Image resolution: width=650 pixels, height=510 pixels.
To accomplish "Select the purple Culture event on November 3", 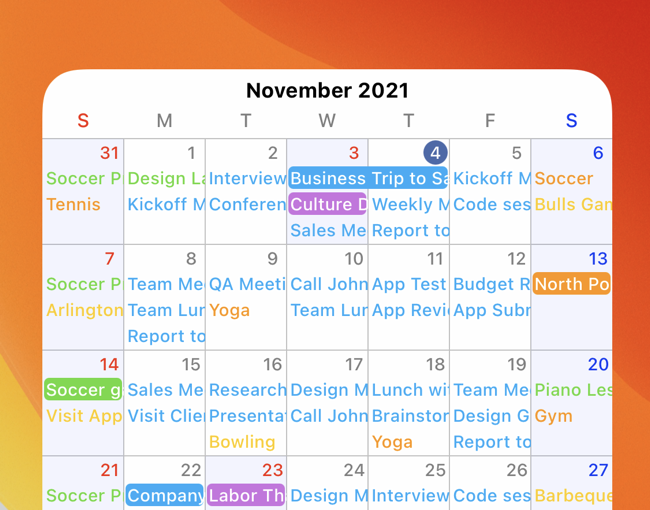I will pyautogui.click(x=327, y=204).
